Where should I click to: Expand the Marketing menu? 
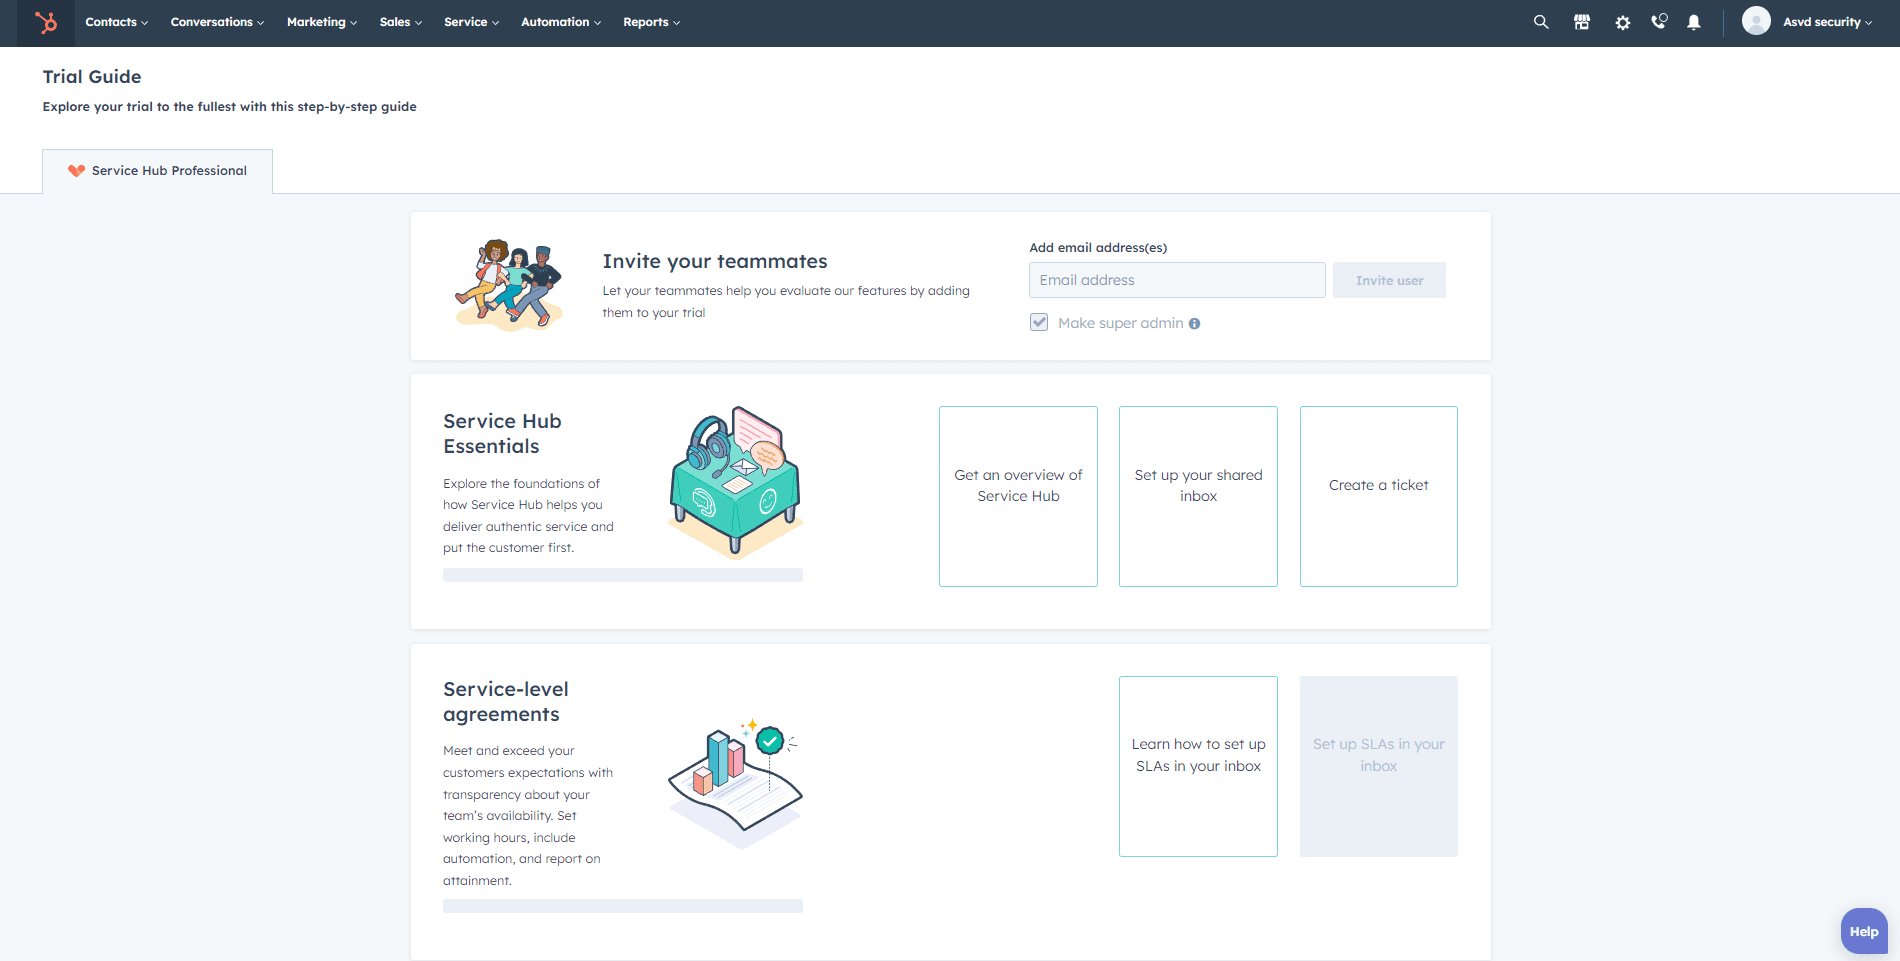point(322,22)
